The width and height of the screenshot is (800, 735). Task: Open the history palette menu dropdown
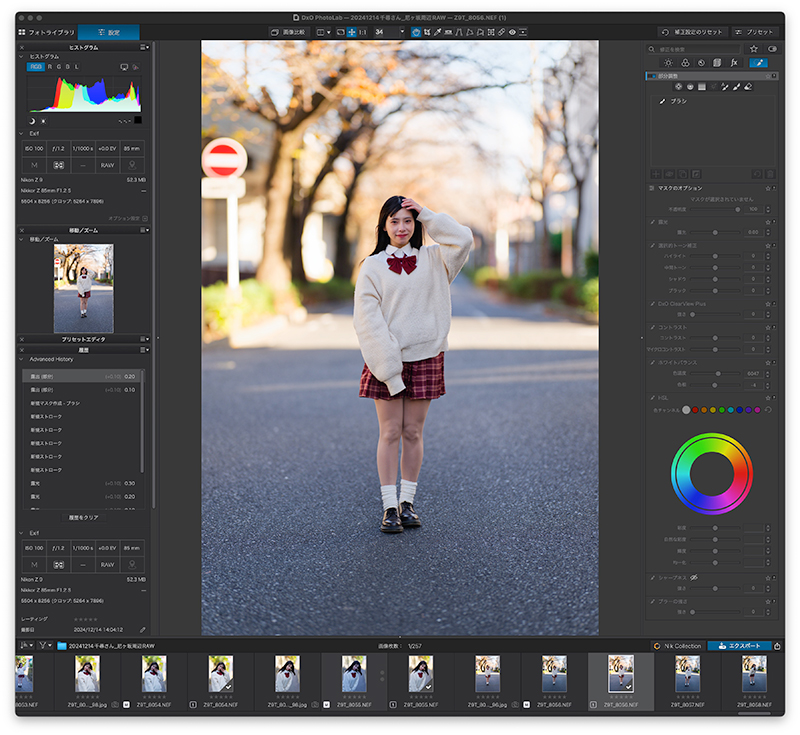pos(145,349)
